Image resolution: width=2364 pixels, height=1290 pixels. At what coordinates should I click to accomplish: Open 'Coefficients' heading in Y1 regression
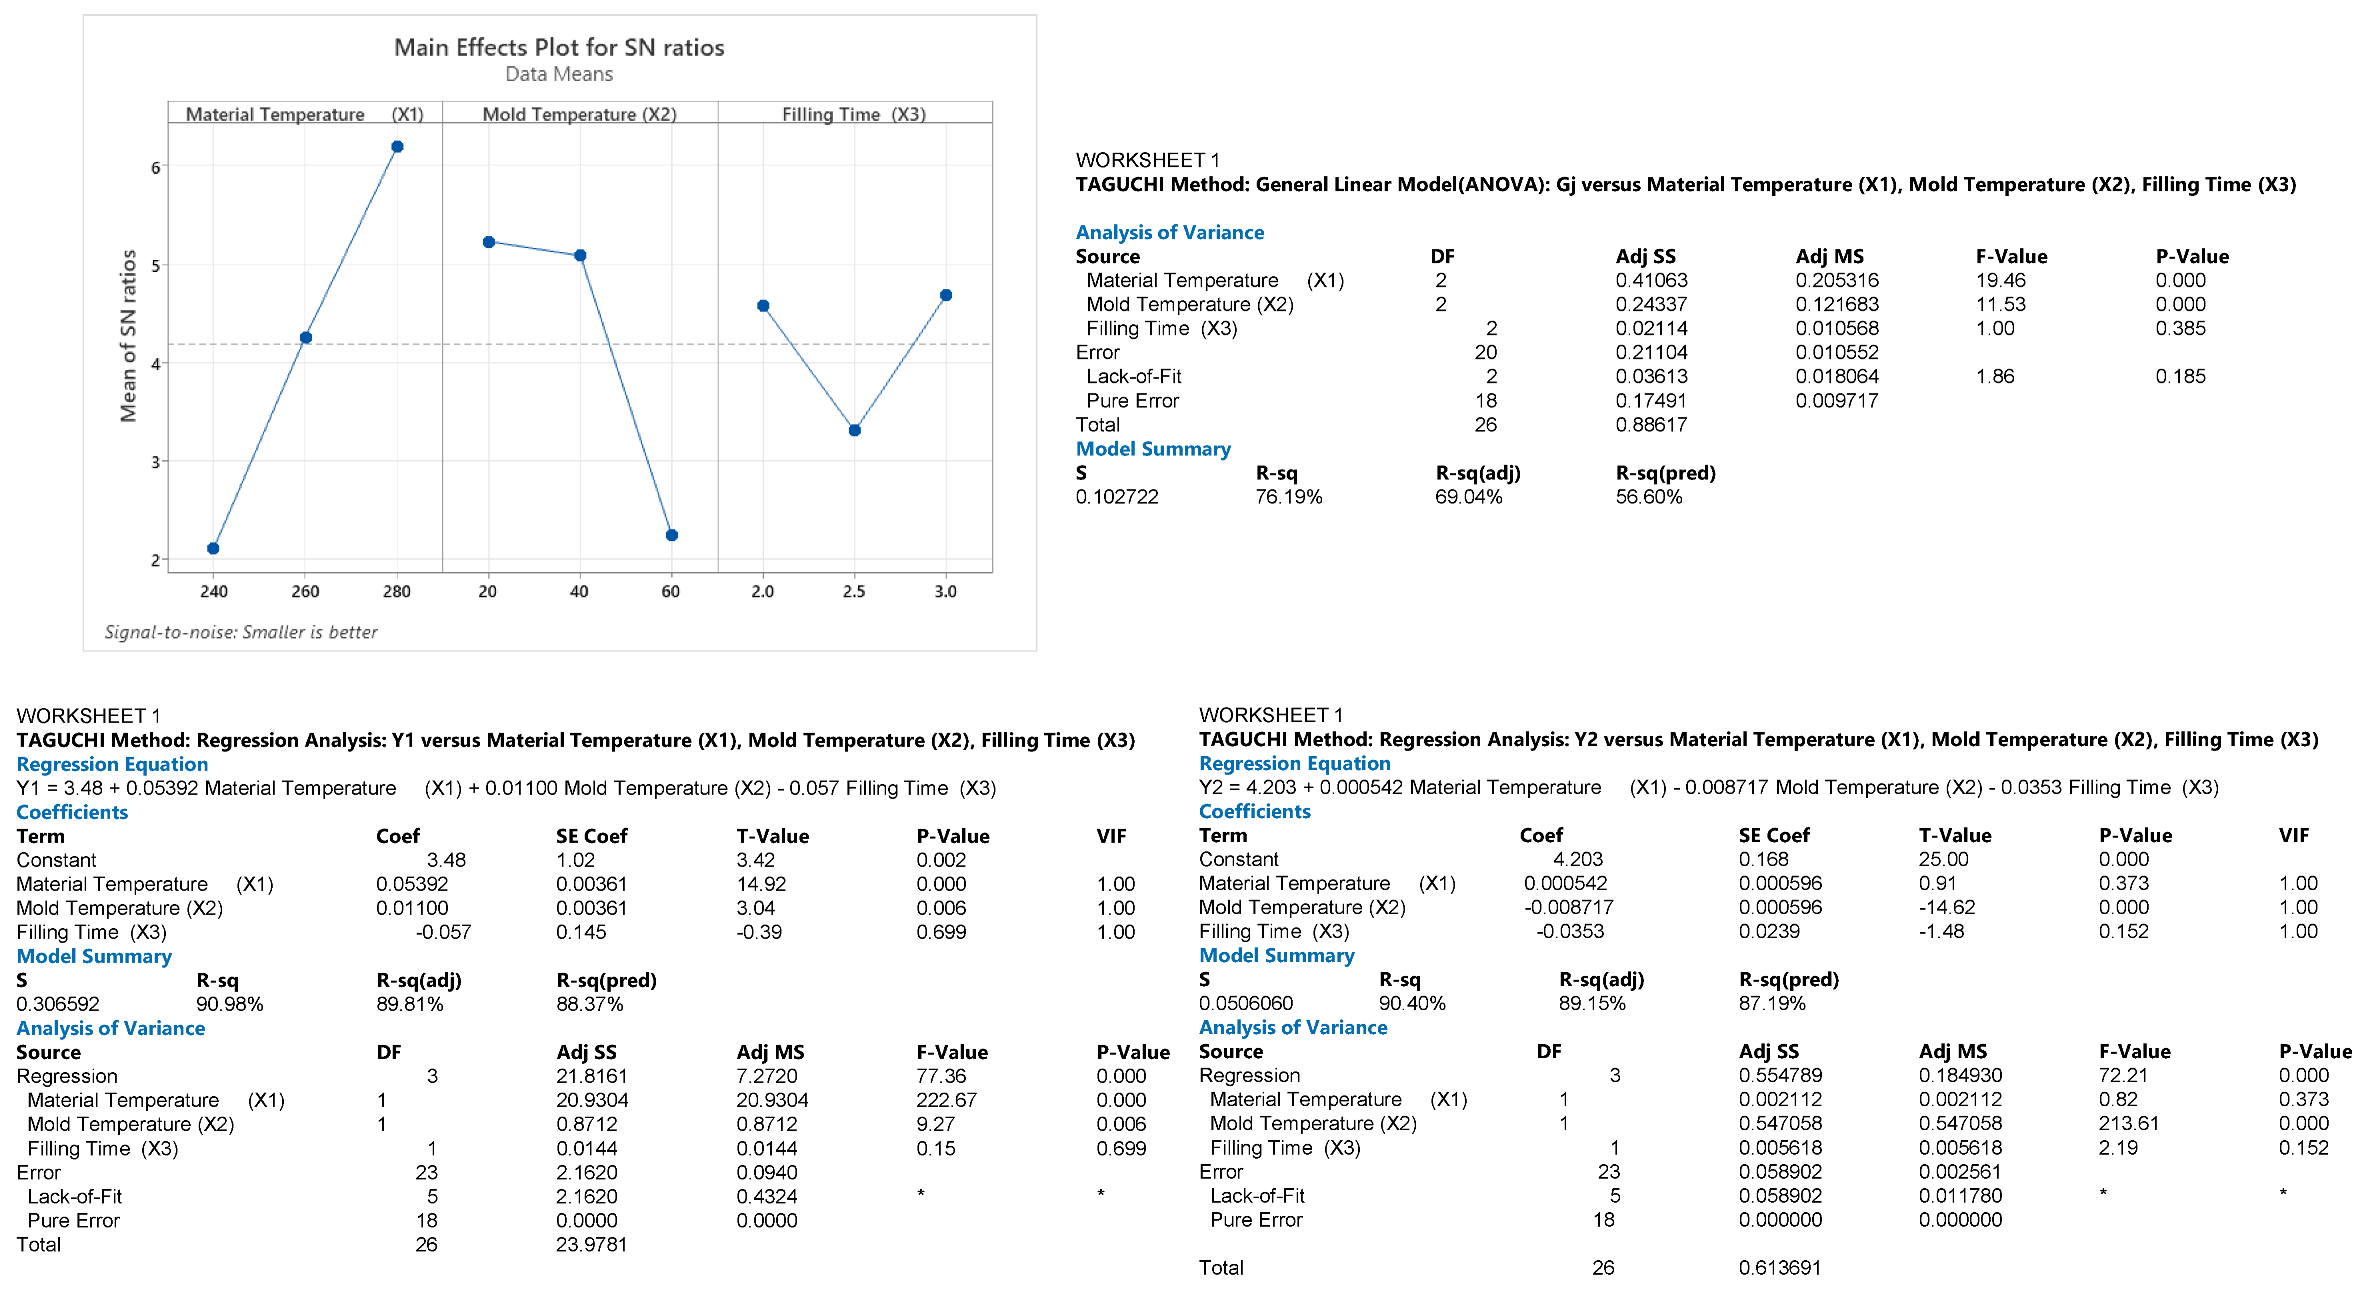[72, 812]
